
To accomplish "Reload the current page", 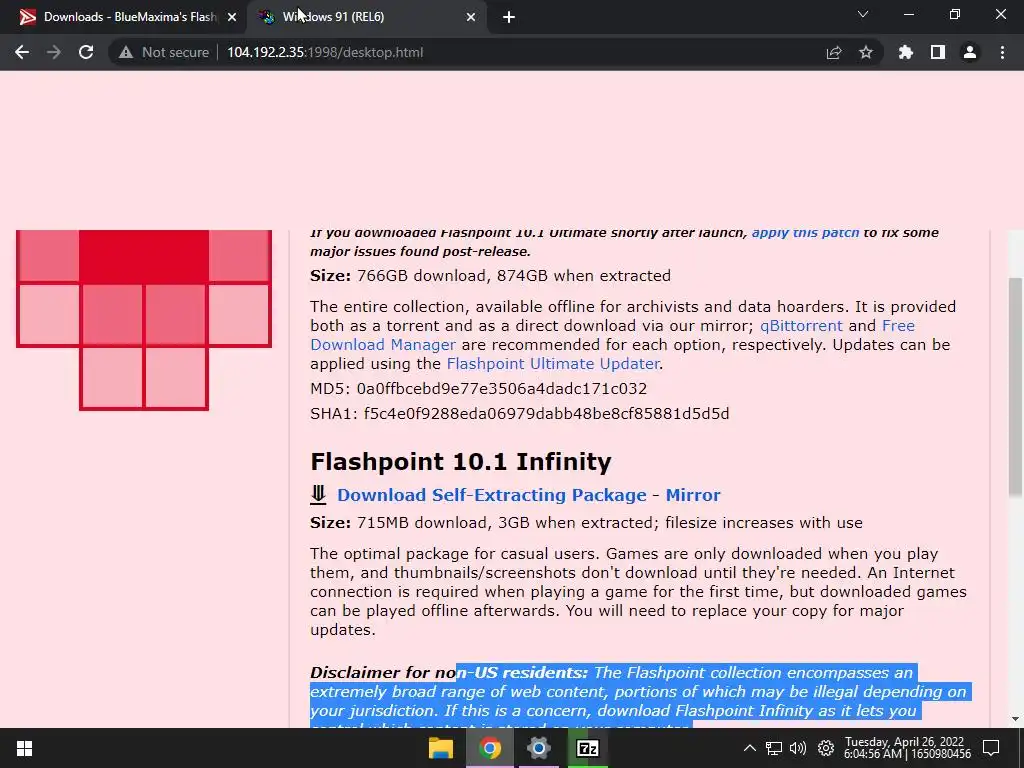I will 86,52.
